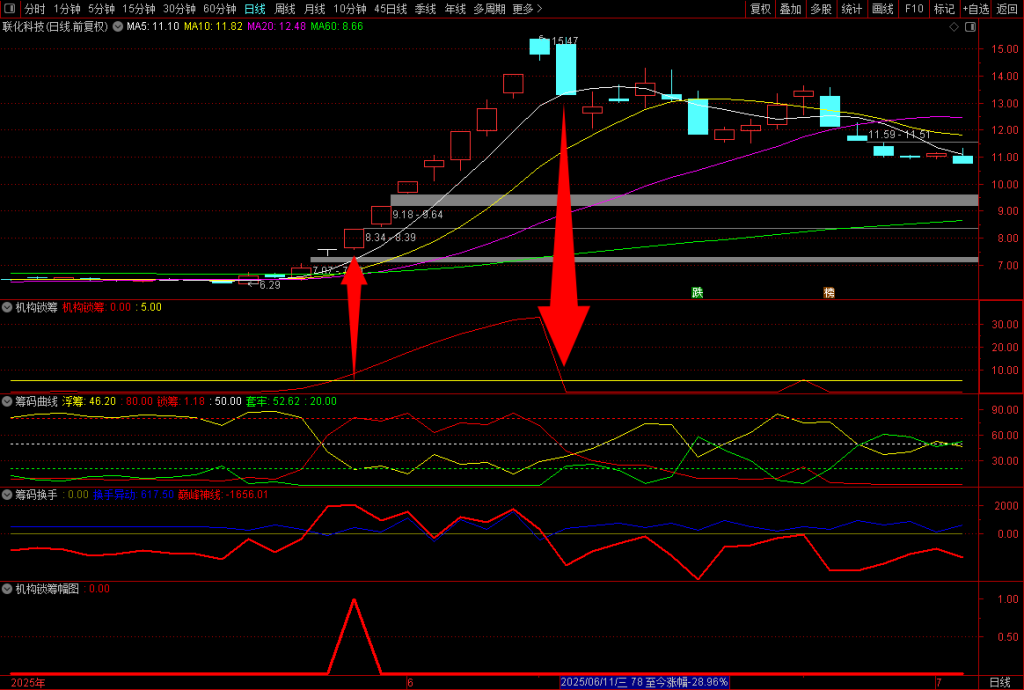This screenshot has height=690, width=1024.
Task: Collapse the 筹码曲线 indicator panel arrow
Action: pyautogui.click(x=7, y=400)
